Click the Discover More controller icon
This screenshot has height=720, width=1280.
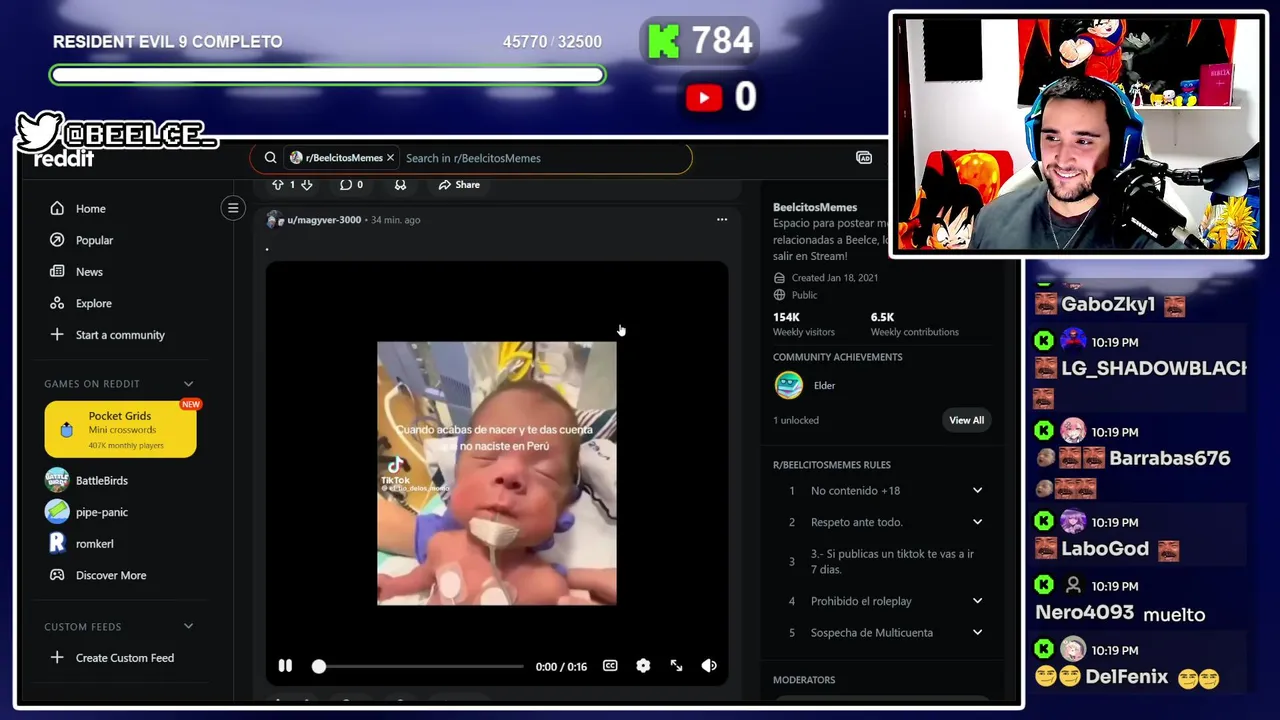click(57, 575)
